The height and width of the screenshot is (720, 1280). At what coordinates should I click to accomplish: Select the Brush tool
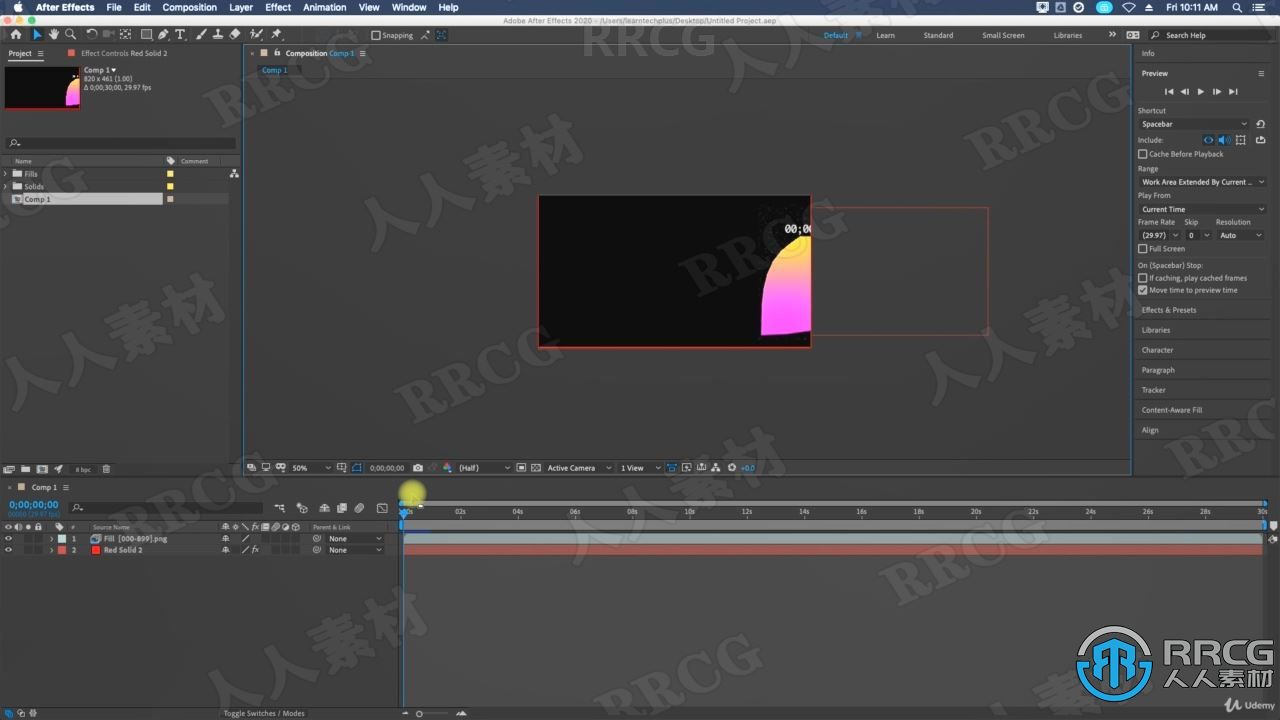pos(201,34)
